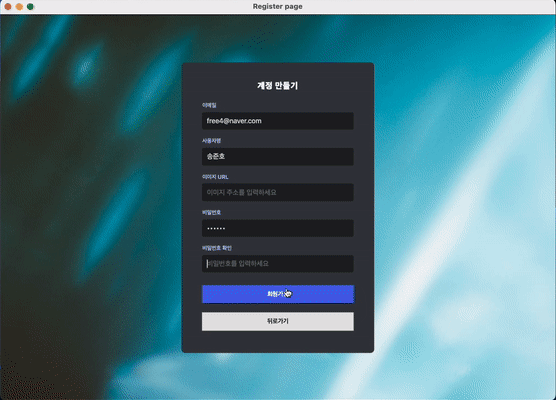Select the username field showing 송준호
556x400 pixels.
tap(278, 156)
